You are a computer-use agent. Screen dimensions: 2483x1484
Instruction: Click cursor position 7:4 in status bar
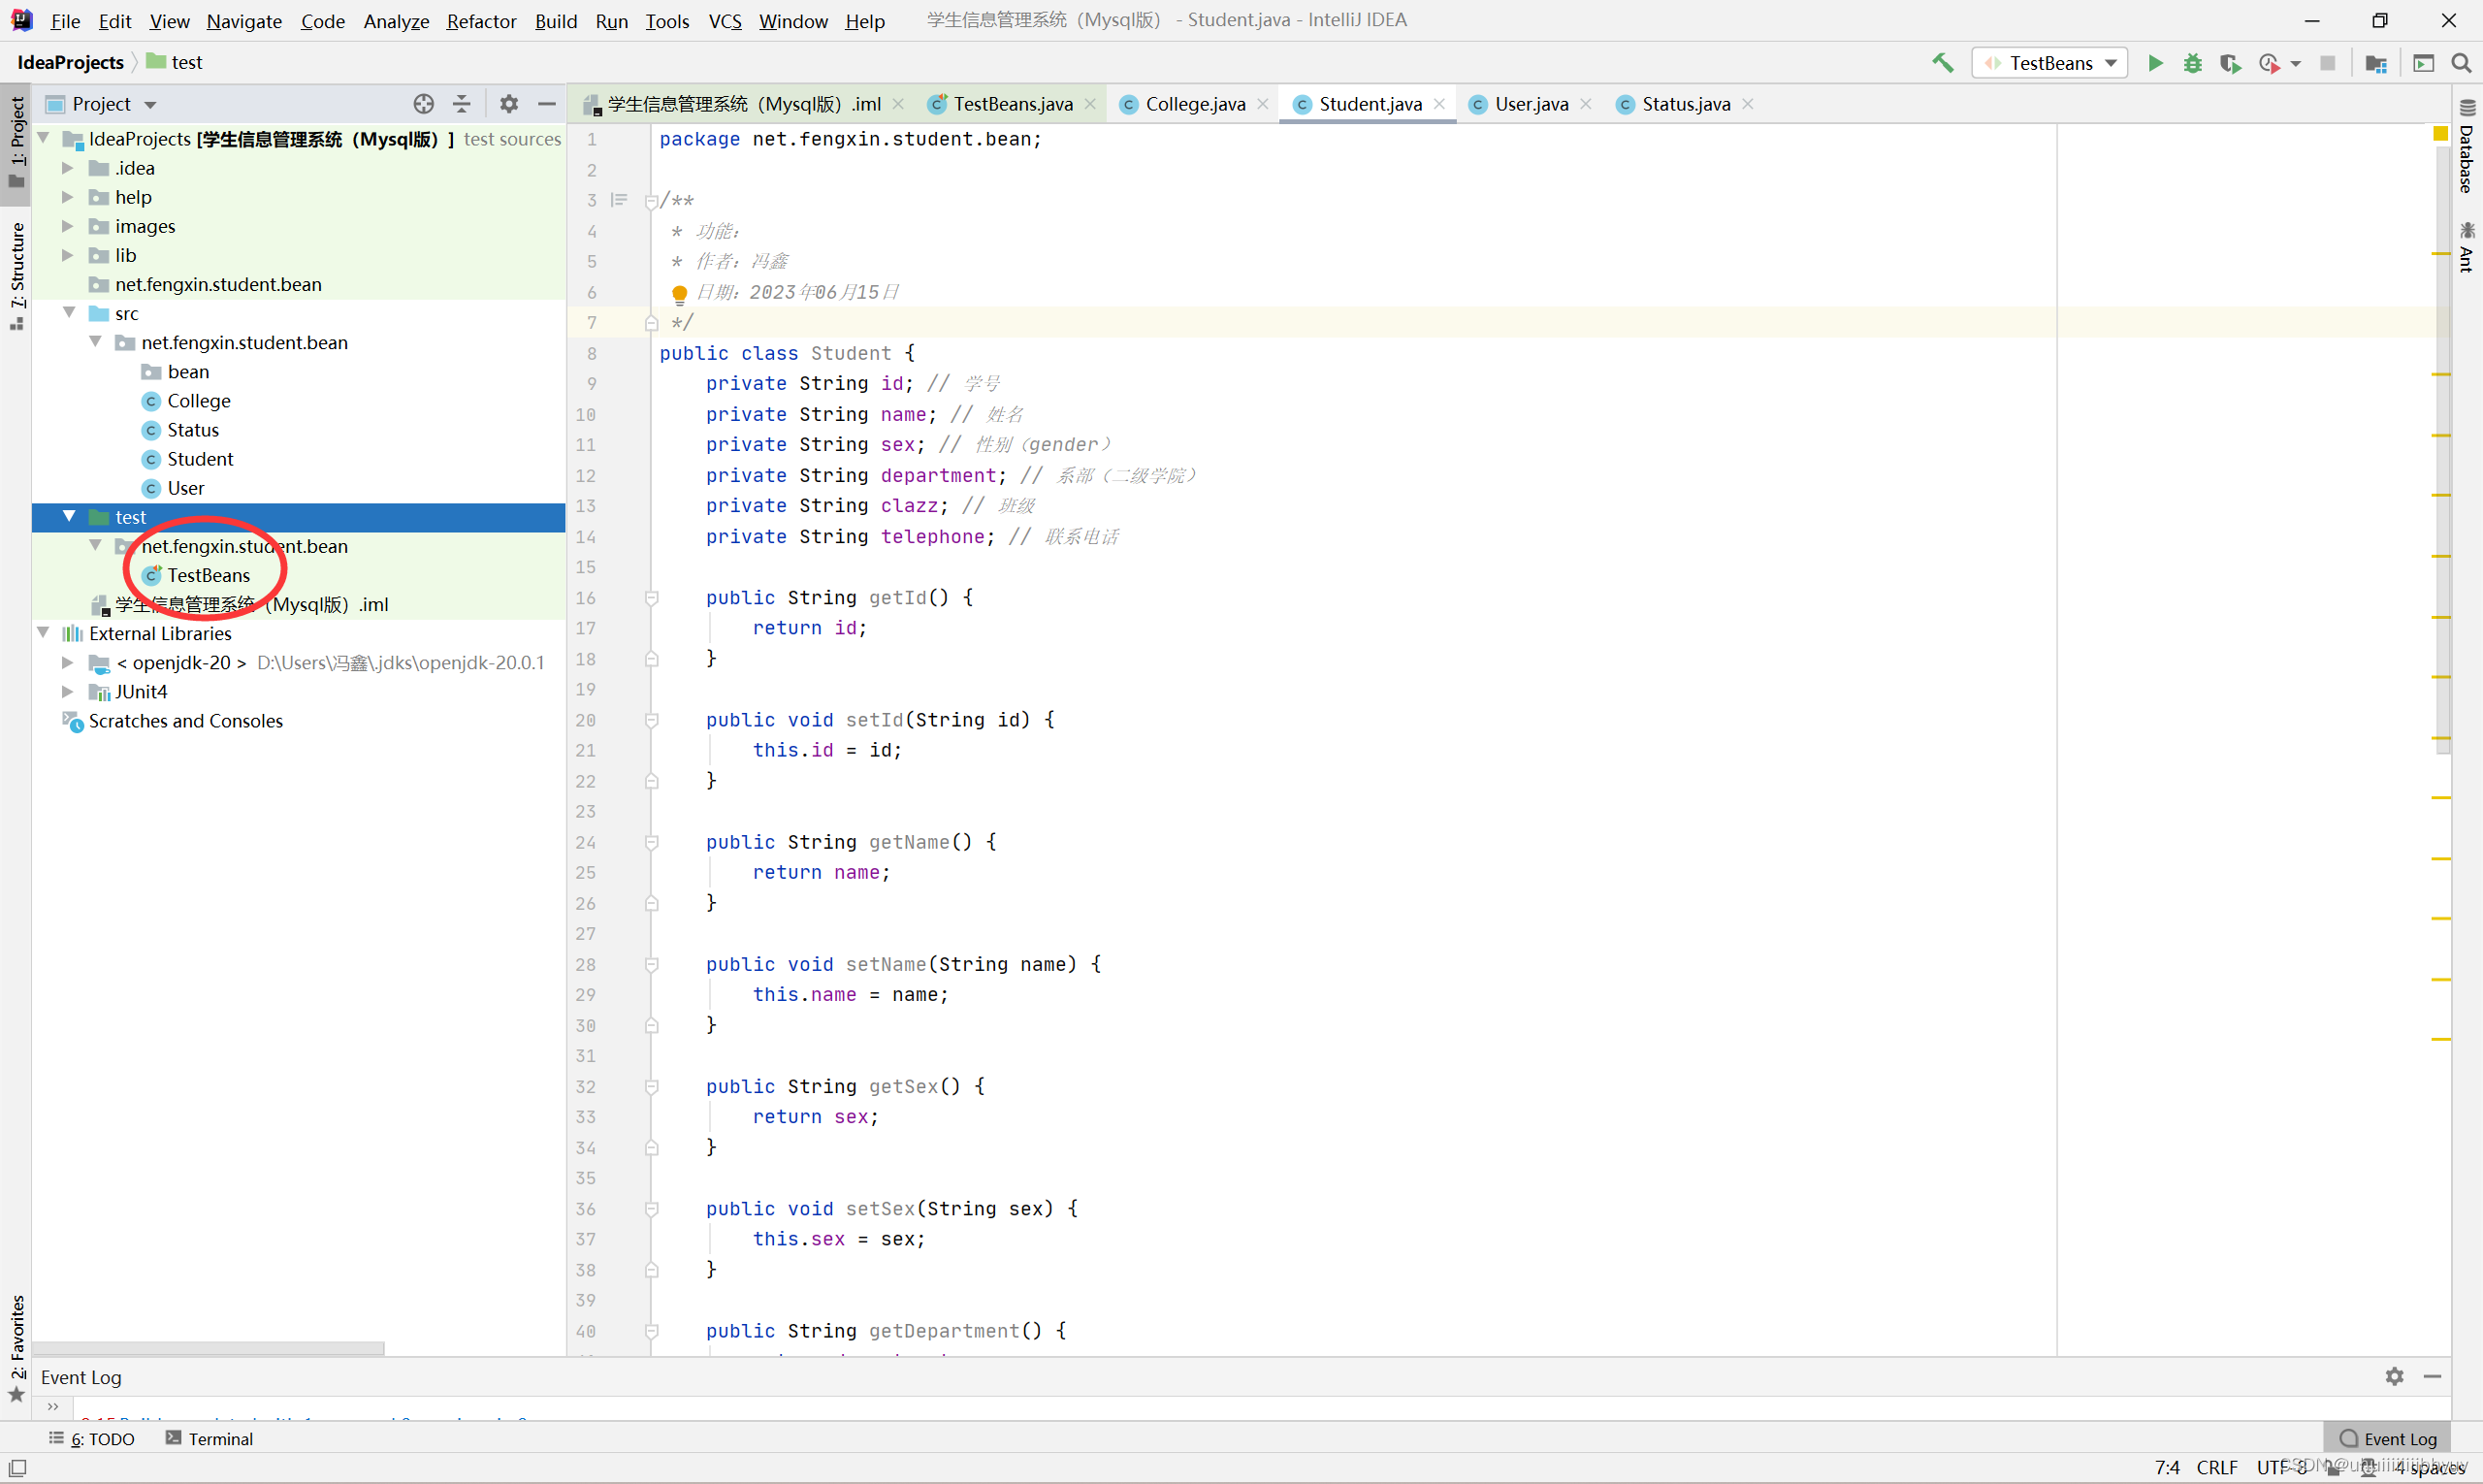tap(2166, 1467)
